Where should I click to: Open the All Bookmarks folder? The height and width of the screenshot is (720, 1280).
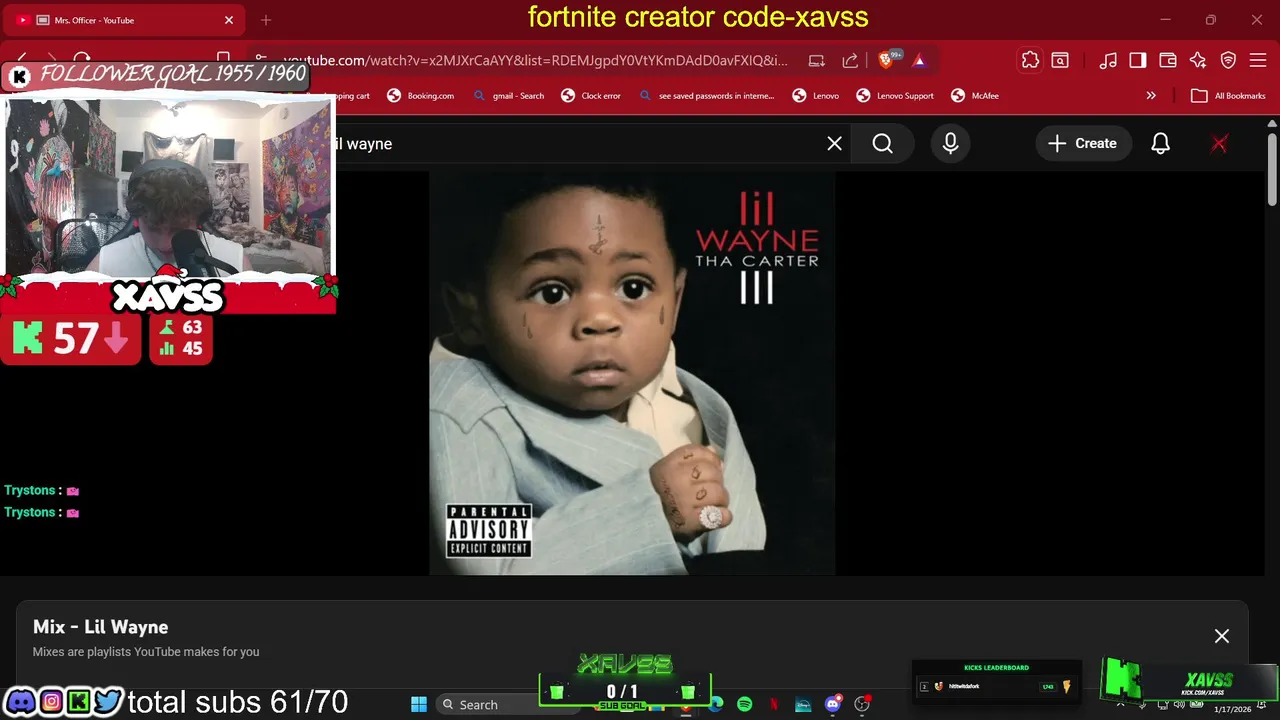(1229, 96)
